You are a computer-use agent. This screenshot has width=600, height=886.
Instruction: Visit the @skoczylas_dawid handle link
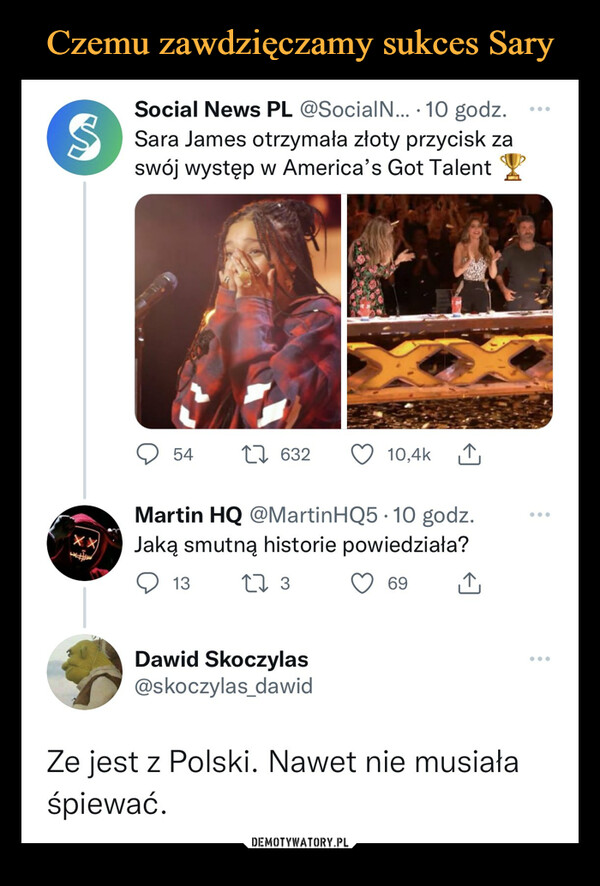224,686
